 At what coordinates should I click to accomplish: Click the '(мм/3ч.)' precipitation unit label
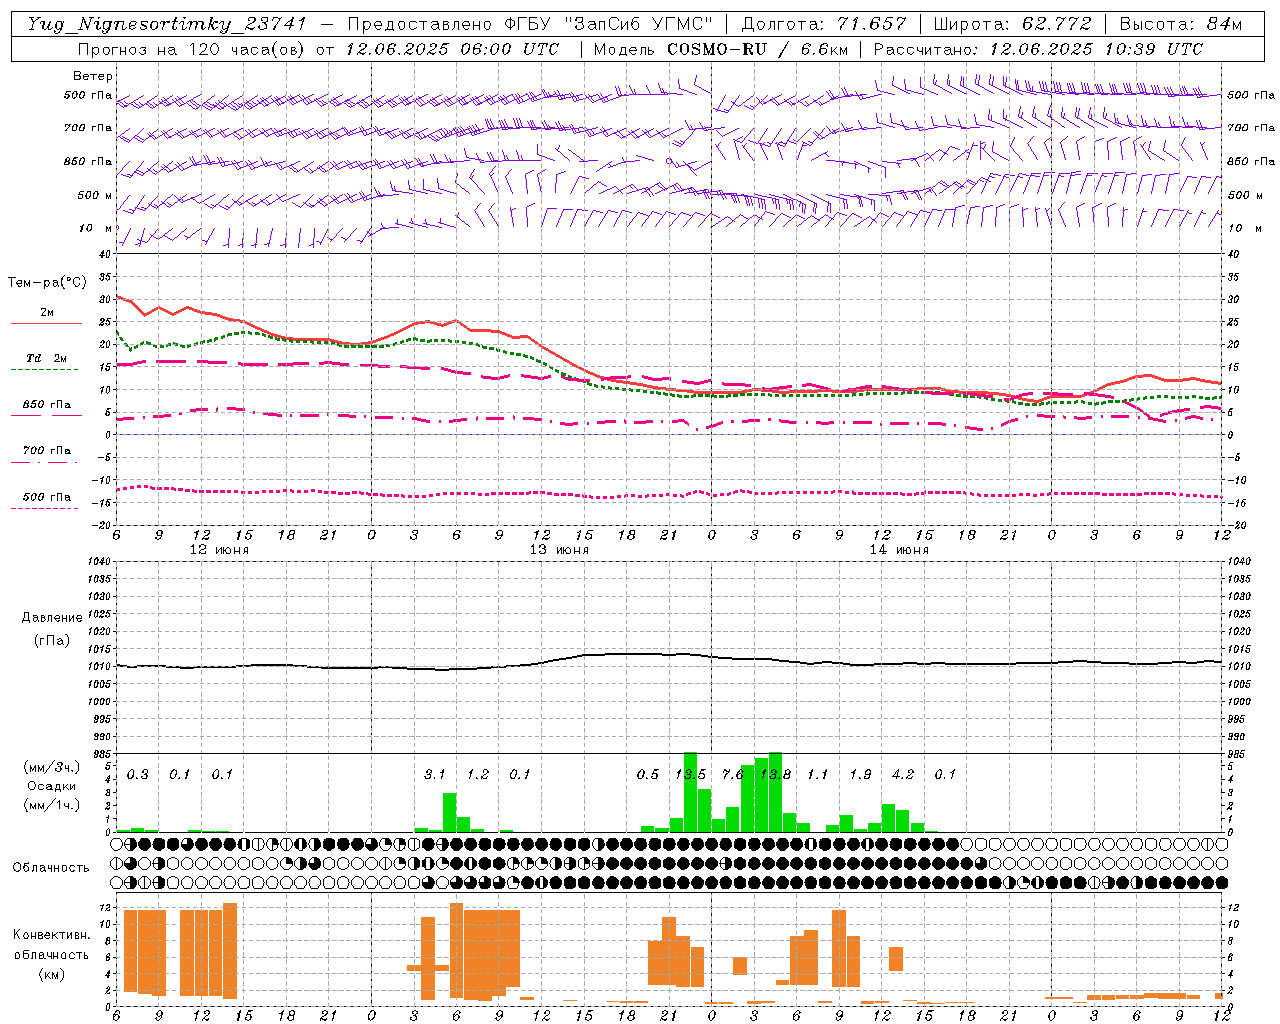tap(52, 767)
